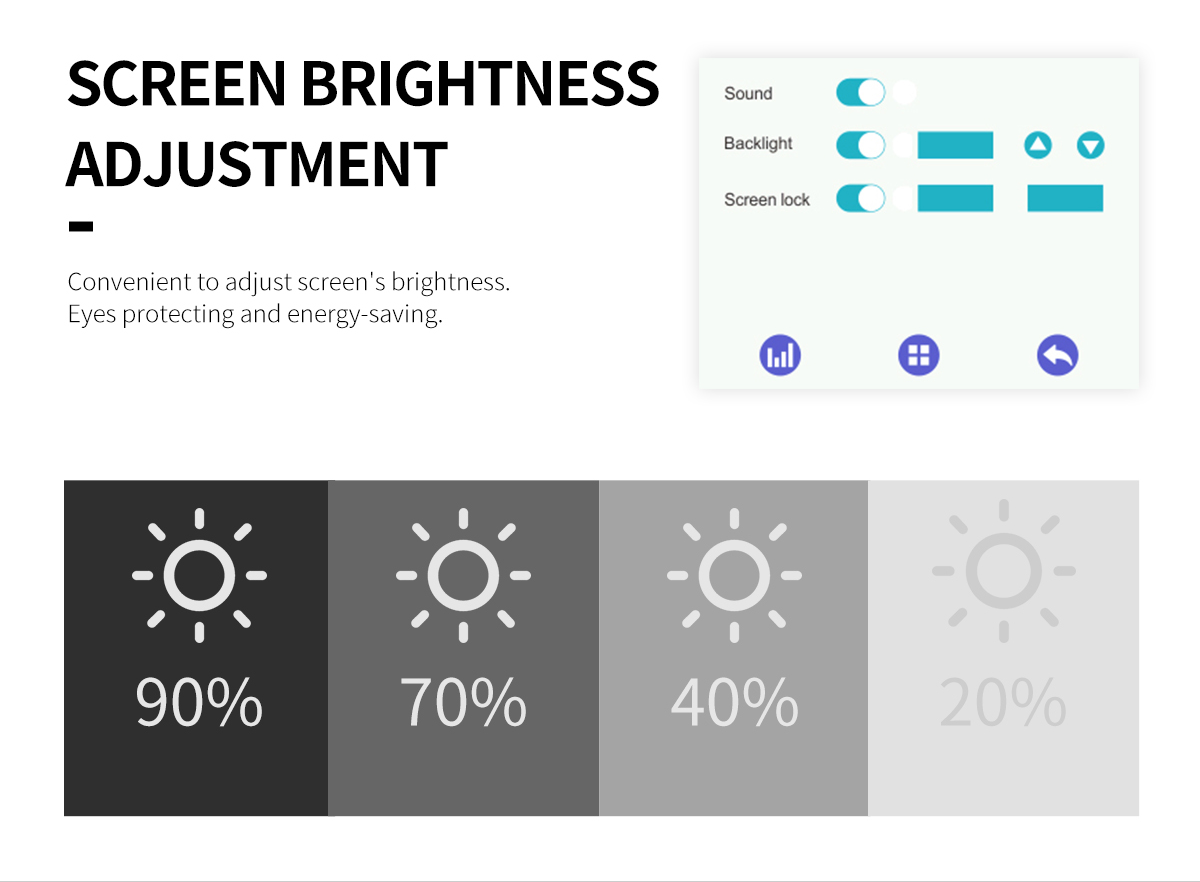Choose the 40% brightness label
The width and height of the screenshot is (1200, 882).
coord(734,702)
